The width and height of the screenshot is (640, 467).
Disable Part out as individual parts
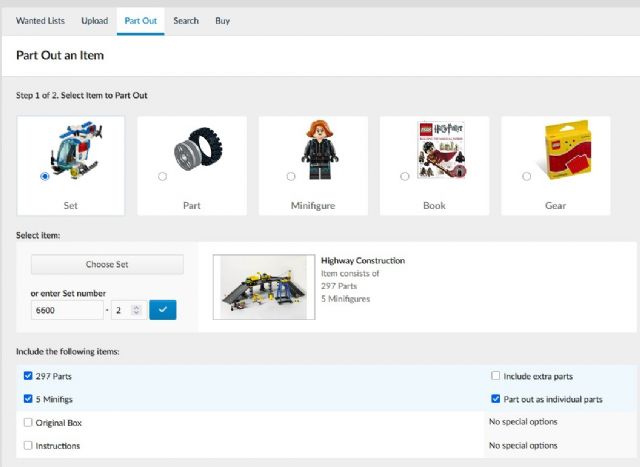coord(496,399)
